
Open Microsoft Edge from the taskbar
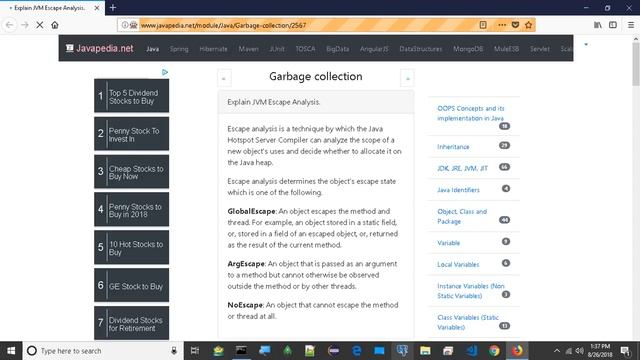[x=356, y=351]
